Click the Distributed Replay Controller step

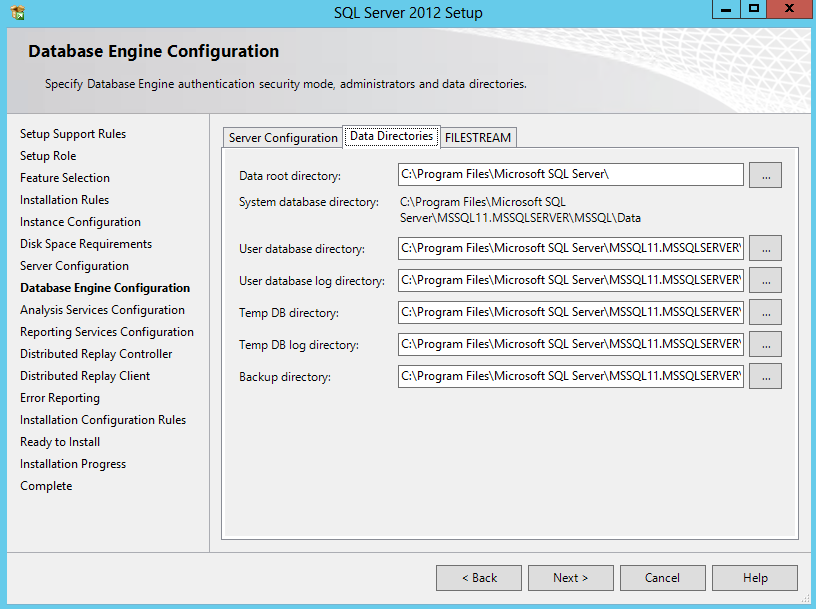[96, 354]
